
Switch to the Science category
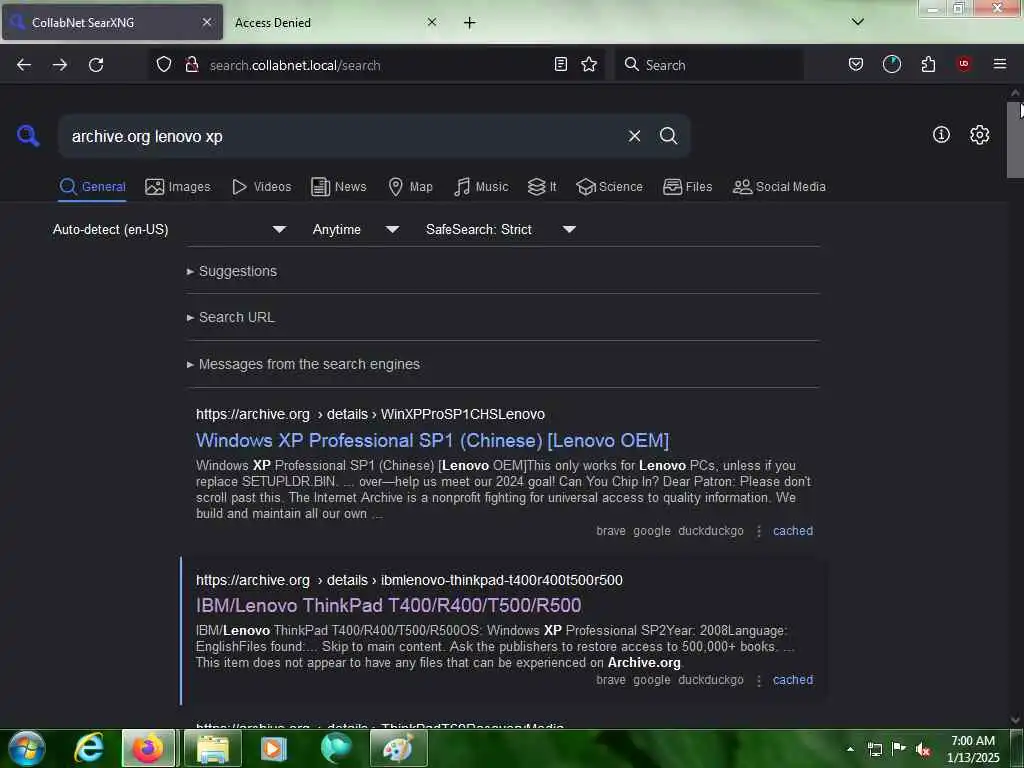pos(609,187)
